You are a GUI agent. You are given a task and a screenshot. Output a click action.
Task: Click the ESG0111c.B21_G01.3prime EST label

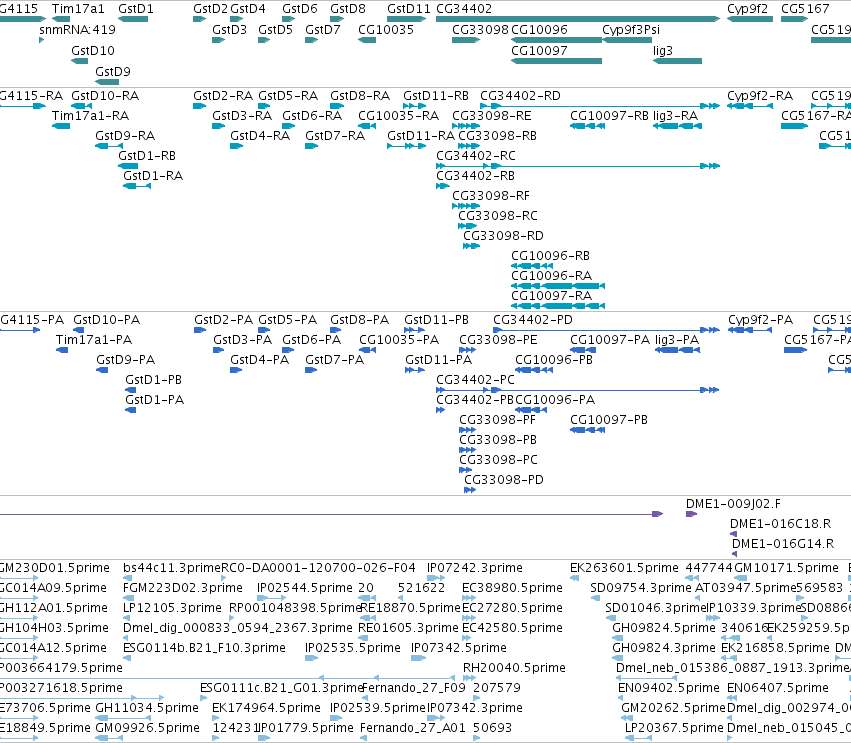[x=282, y=688]
